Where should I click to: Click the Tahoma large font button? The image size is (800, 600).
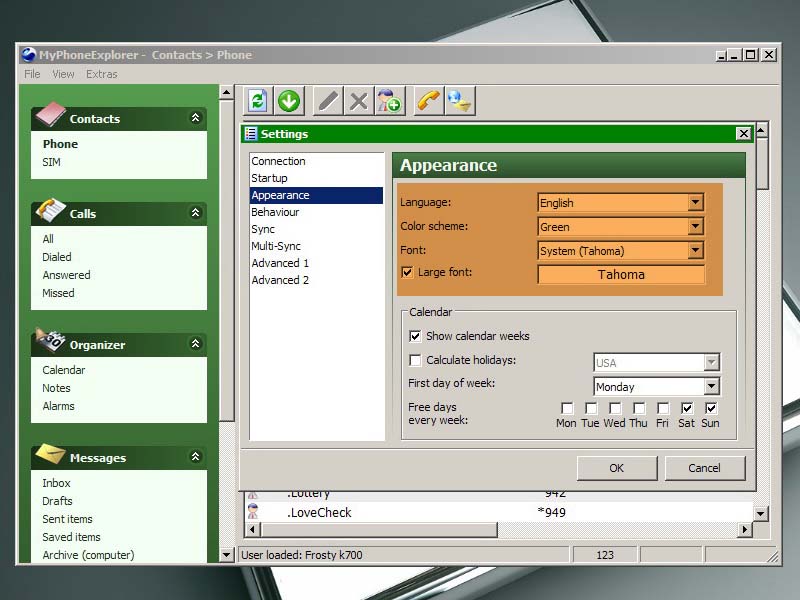pos(621,274)
